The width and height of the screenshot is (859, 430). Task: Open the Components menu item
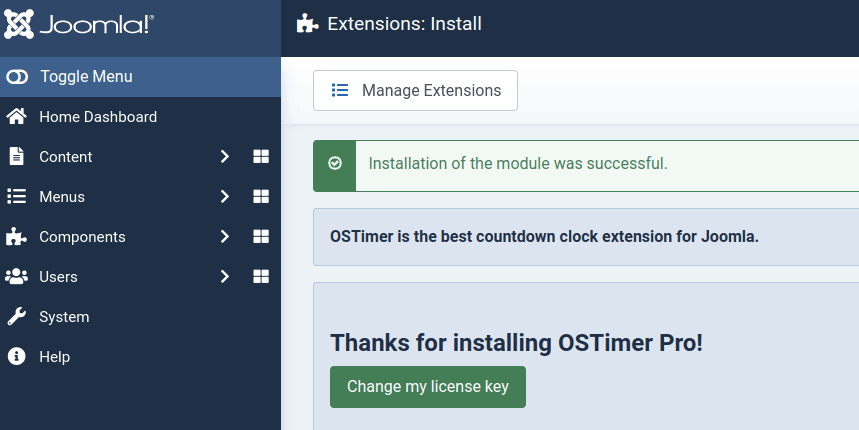click(x=82, y=237)
